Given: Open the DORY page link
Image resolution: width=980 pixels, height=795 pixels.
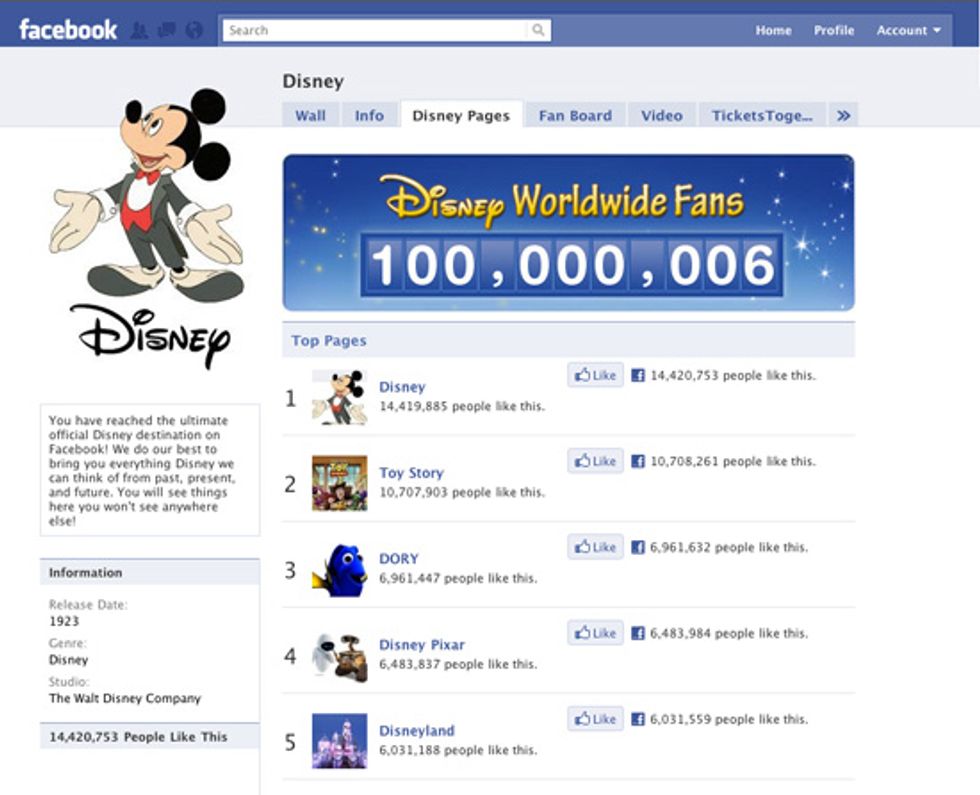Looking at the screenshot, I should [398, 559].
